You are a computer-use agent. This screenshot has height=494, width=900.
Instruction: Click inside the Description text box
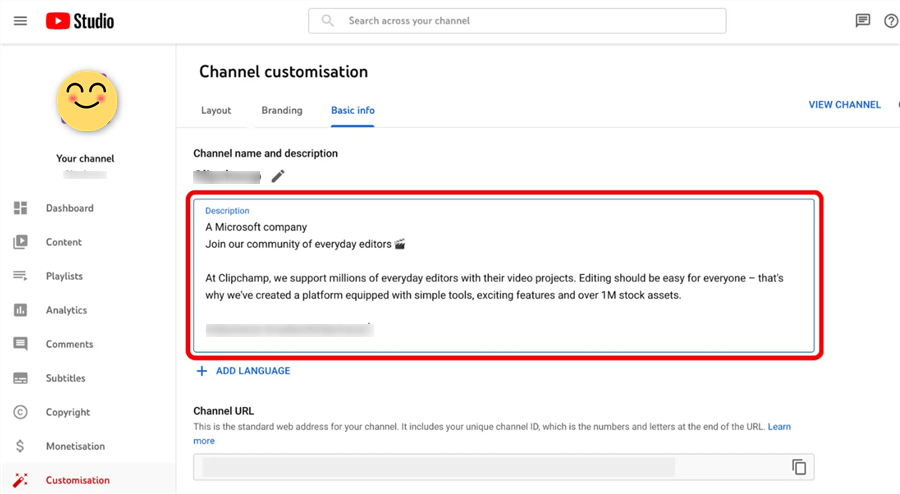pos(503,275)
